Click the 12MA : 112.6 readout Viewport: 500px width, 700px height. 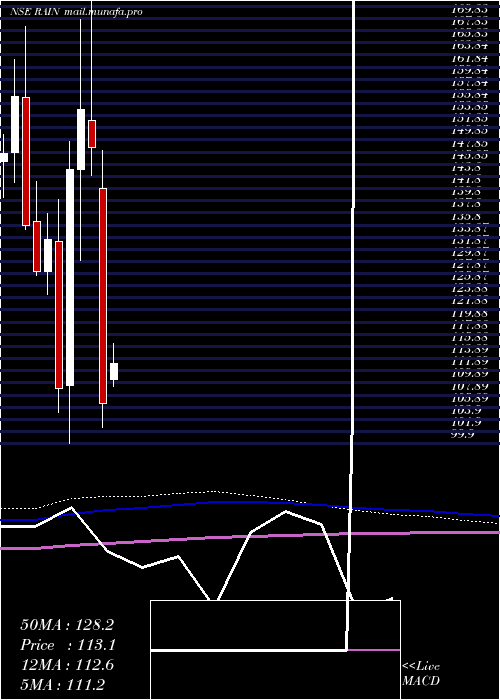tap(67, 665)
